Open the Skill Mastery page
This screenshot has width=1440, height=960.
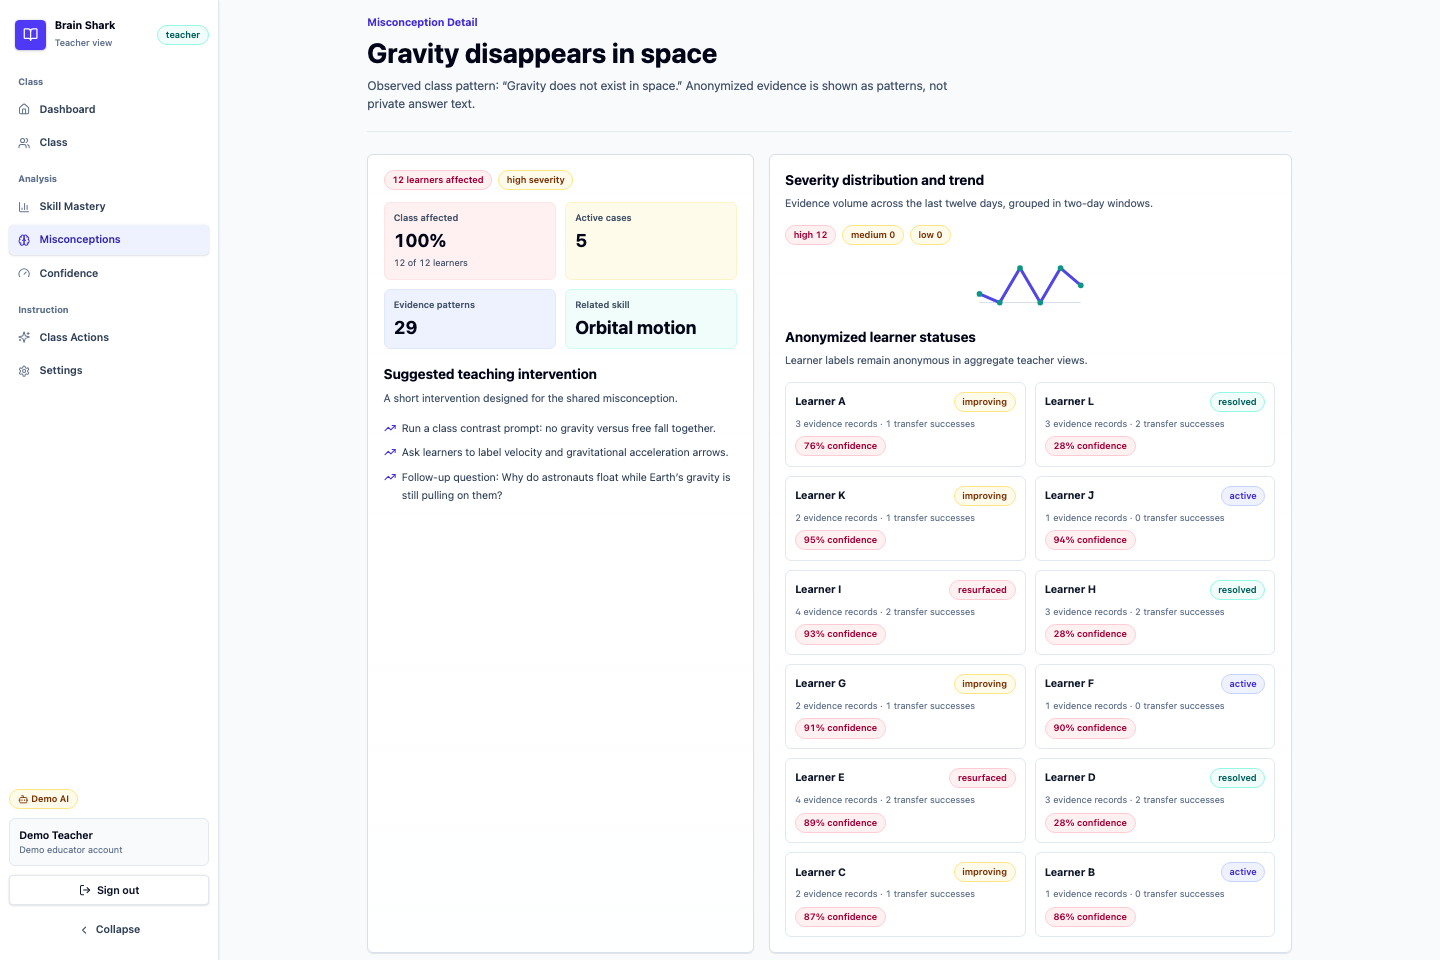pos(109,207)
